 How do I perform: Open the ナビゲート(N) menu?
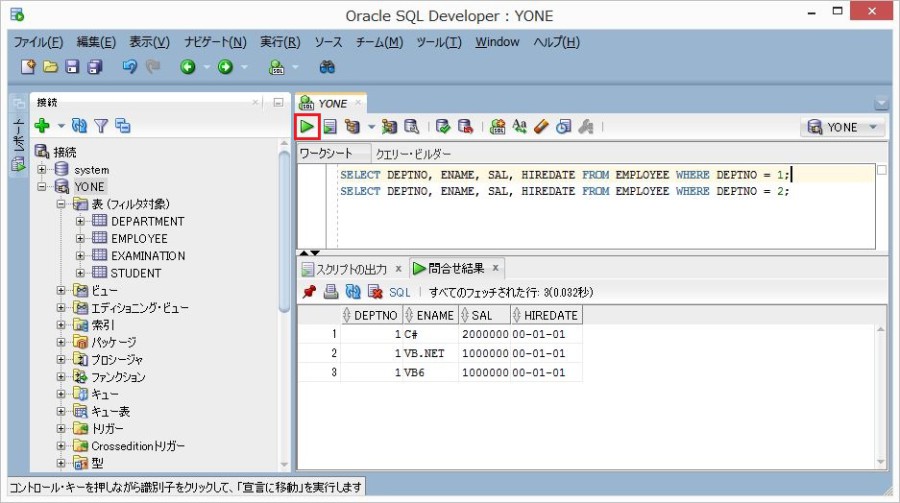pos(215,42)
